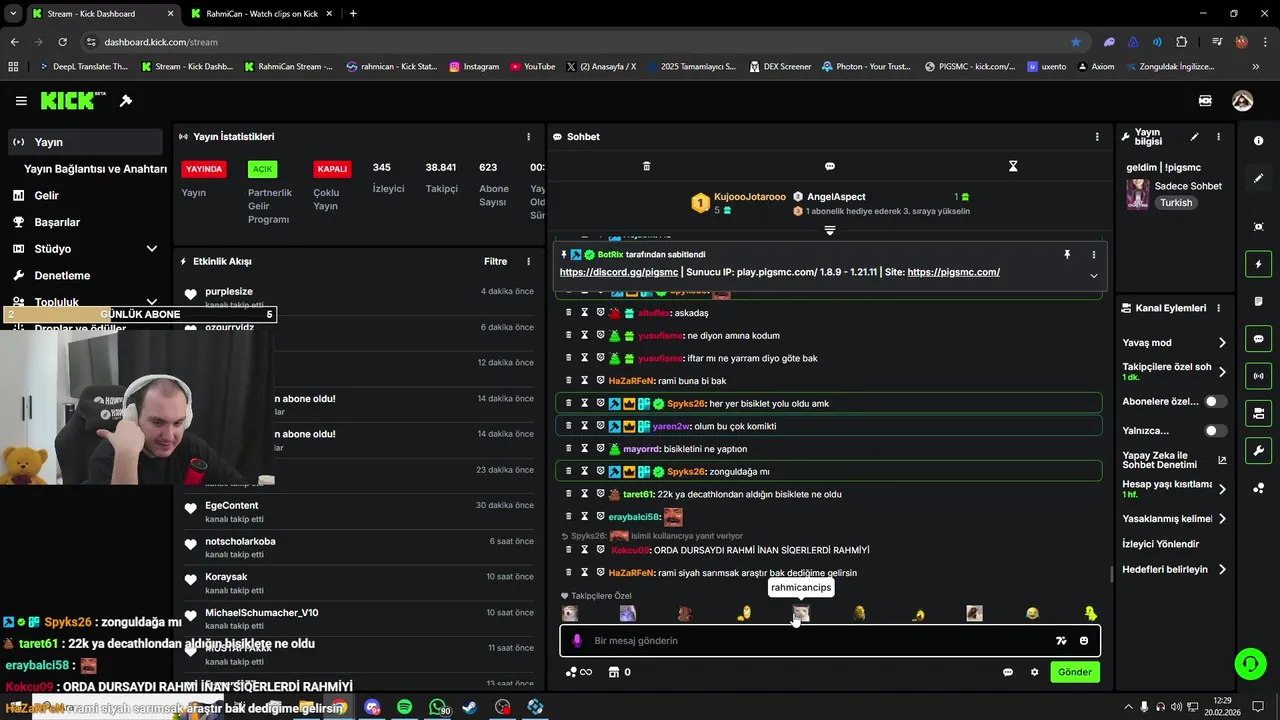Click the info icon in right sidebar
The image size is (1280, 720).
click(1258, 141)
